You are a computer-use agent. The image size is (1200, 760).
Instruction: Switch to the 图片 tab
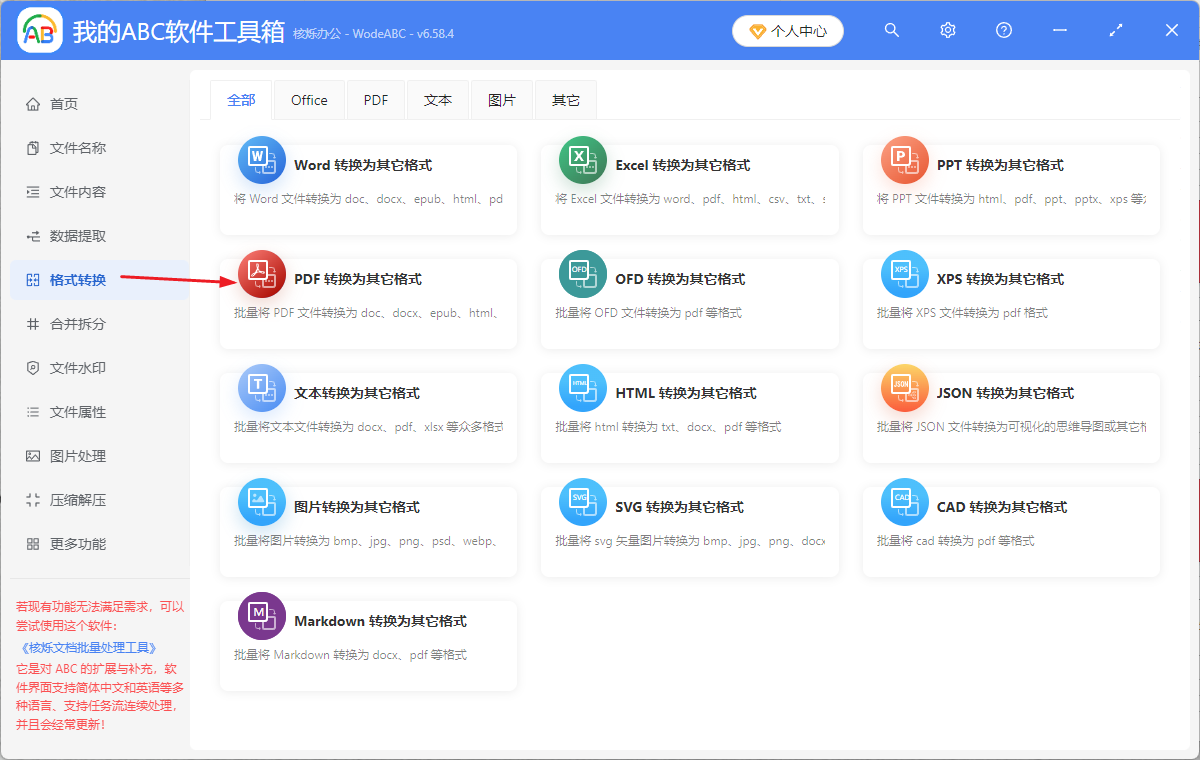coord(502,99)
